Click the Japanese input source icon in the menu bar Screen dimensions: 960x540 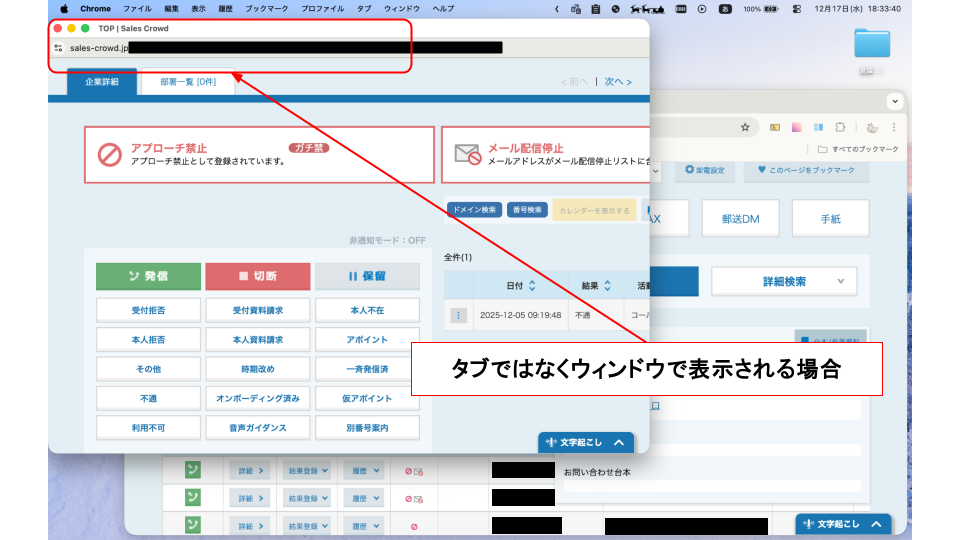point(752,8)
